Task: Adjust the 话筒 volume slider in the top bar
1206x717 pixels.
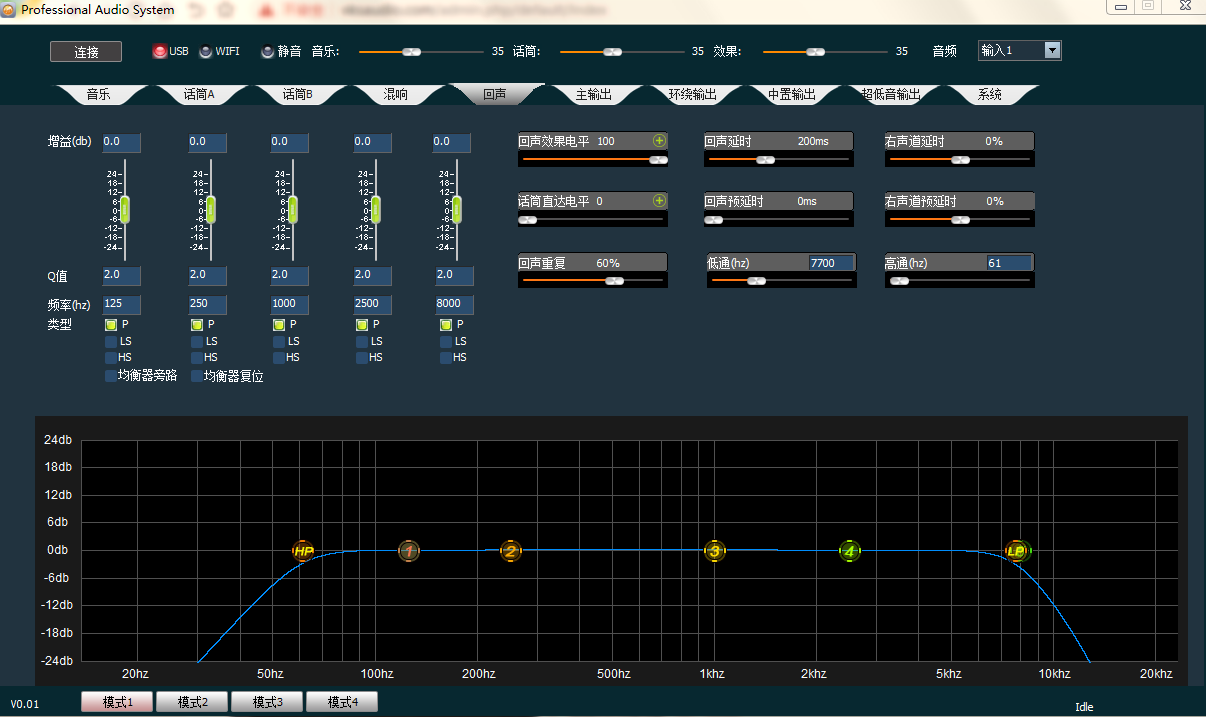Action: click(622, 51)
